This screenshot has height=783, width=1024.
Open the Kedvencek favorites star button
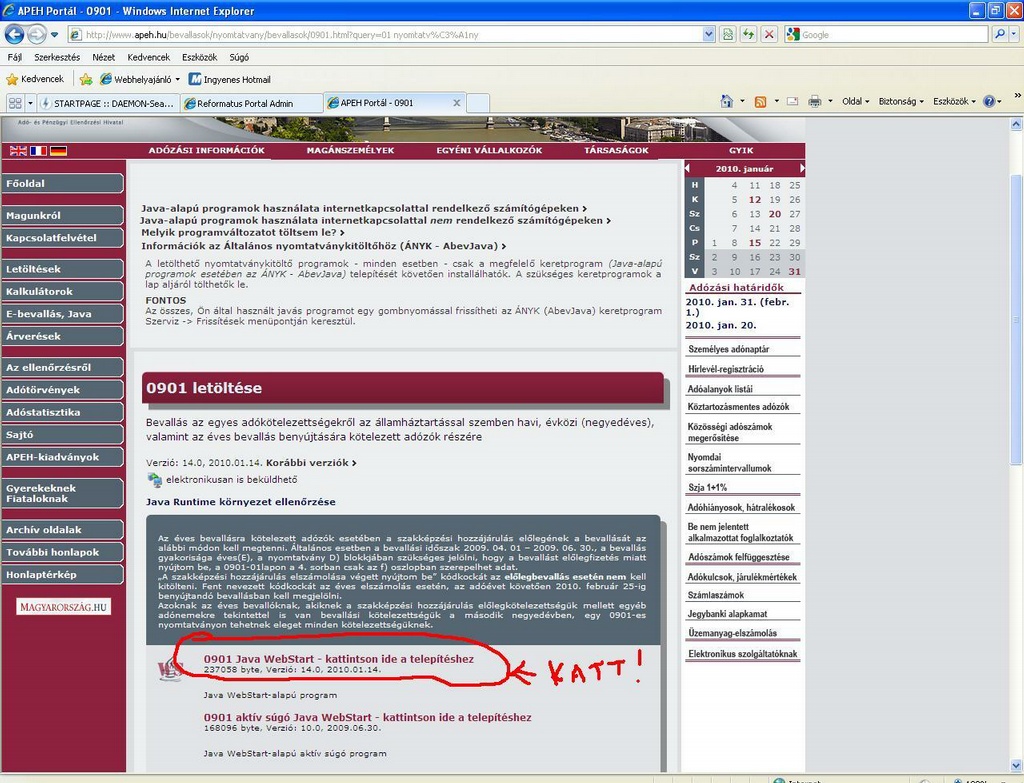click(x=35, y=79)
